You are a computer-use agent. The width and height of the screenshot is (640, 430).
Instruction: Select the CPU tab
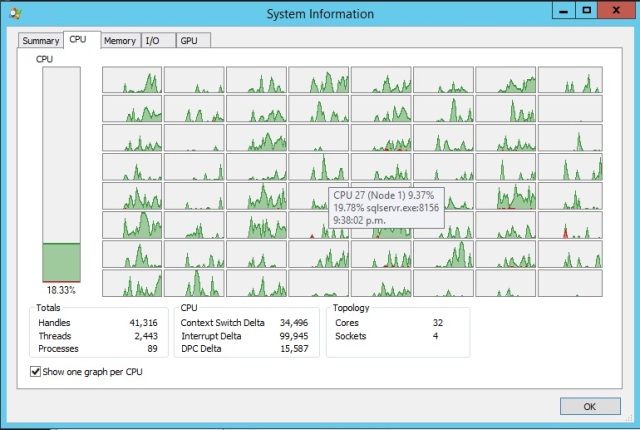(x=78, y=40)
